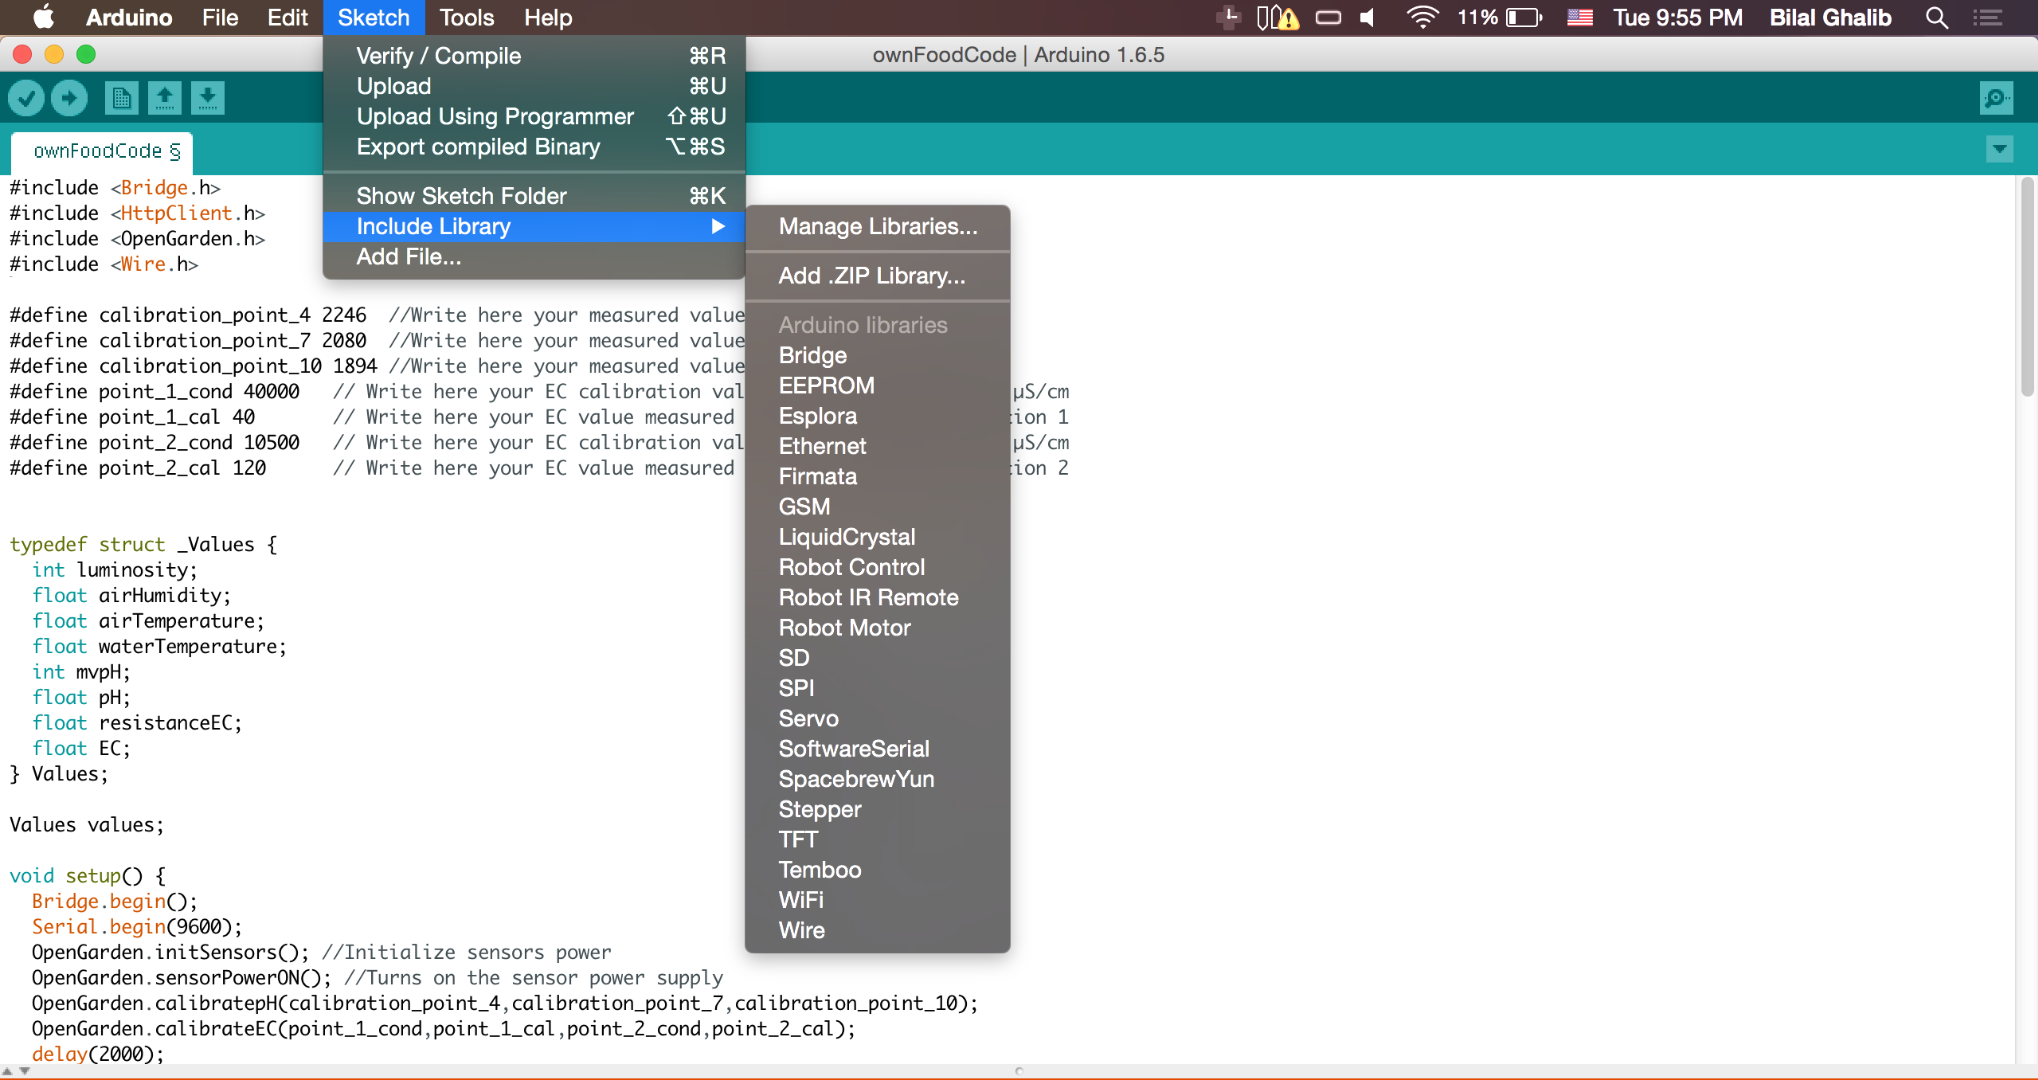The width and height of the screenshot is (2038, 1080).
Task: Include the Firmata library
Action: tap(878, 477)
